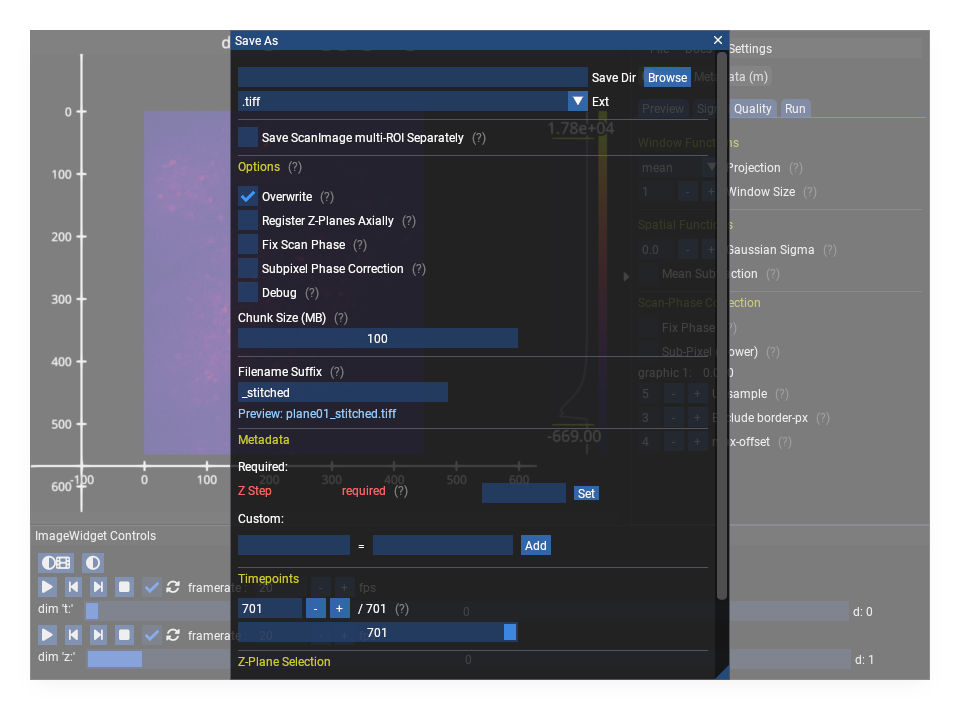Viewport: 960px width, 710px height.
Task: Switch to the Run tab
Action: pos(795,109)
